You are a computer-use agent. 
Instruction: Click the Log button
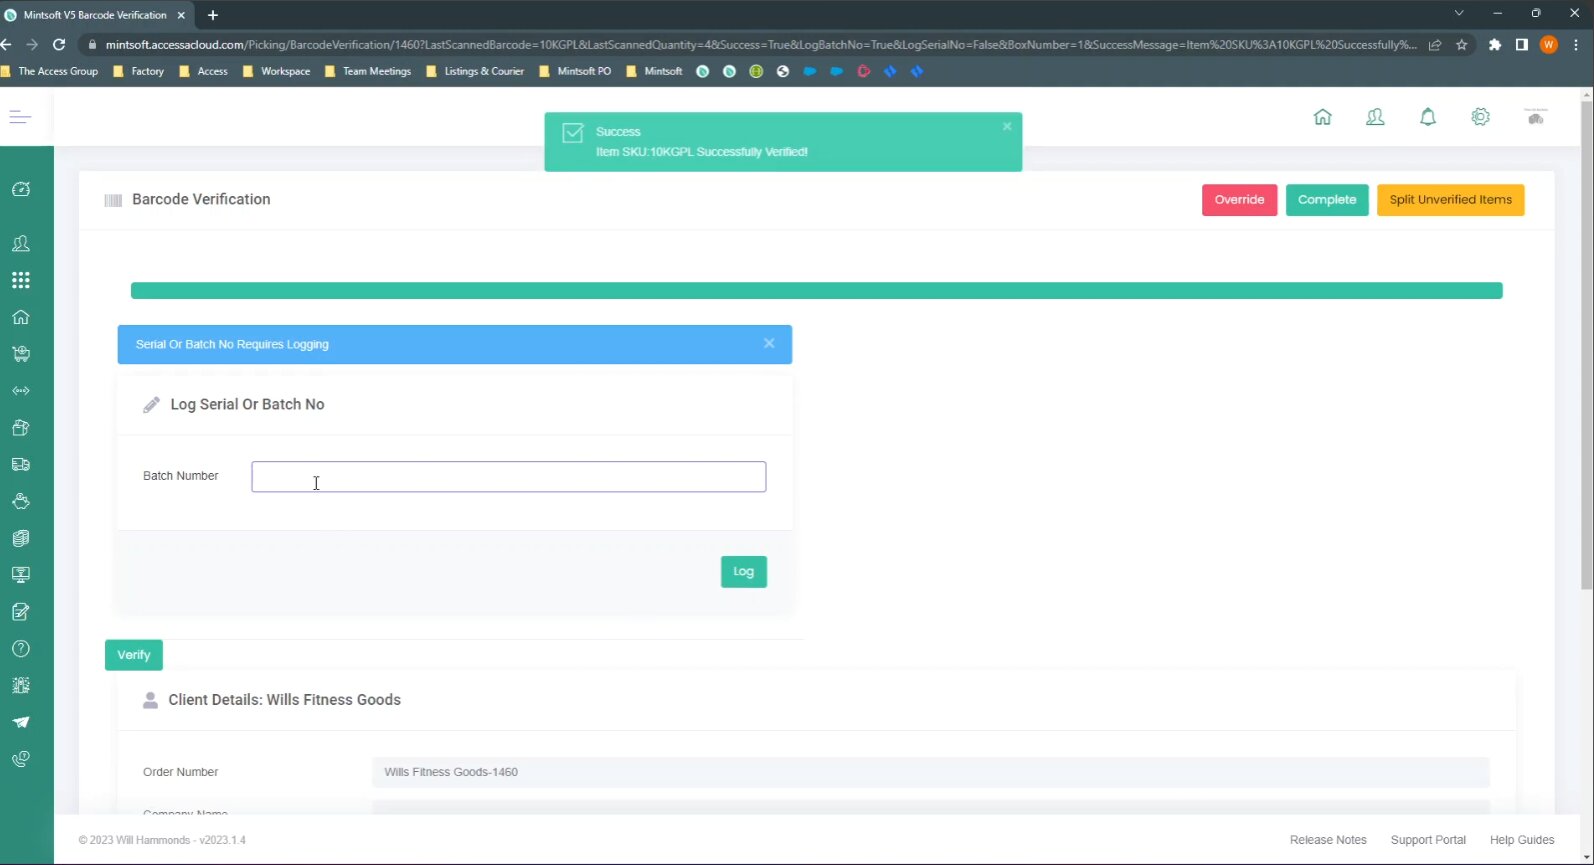click(743, 571)
